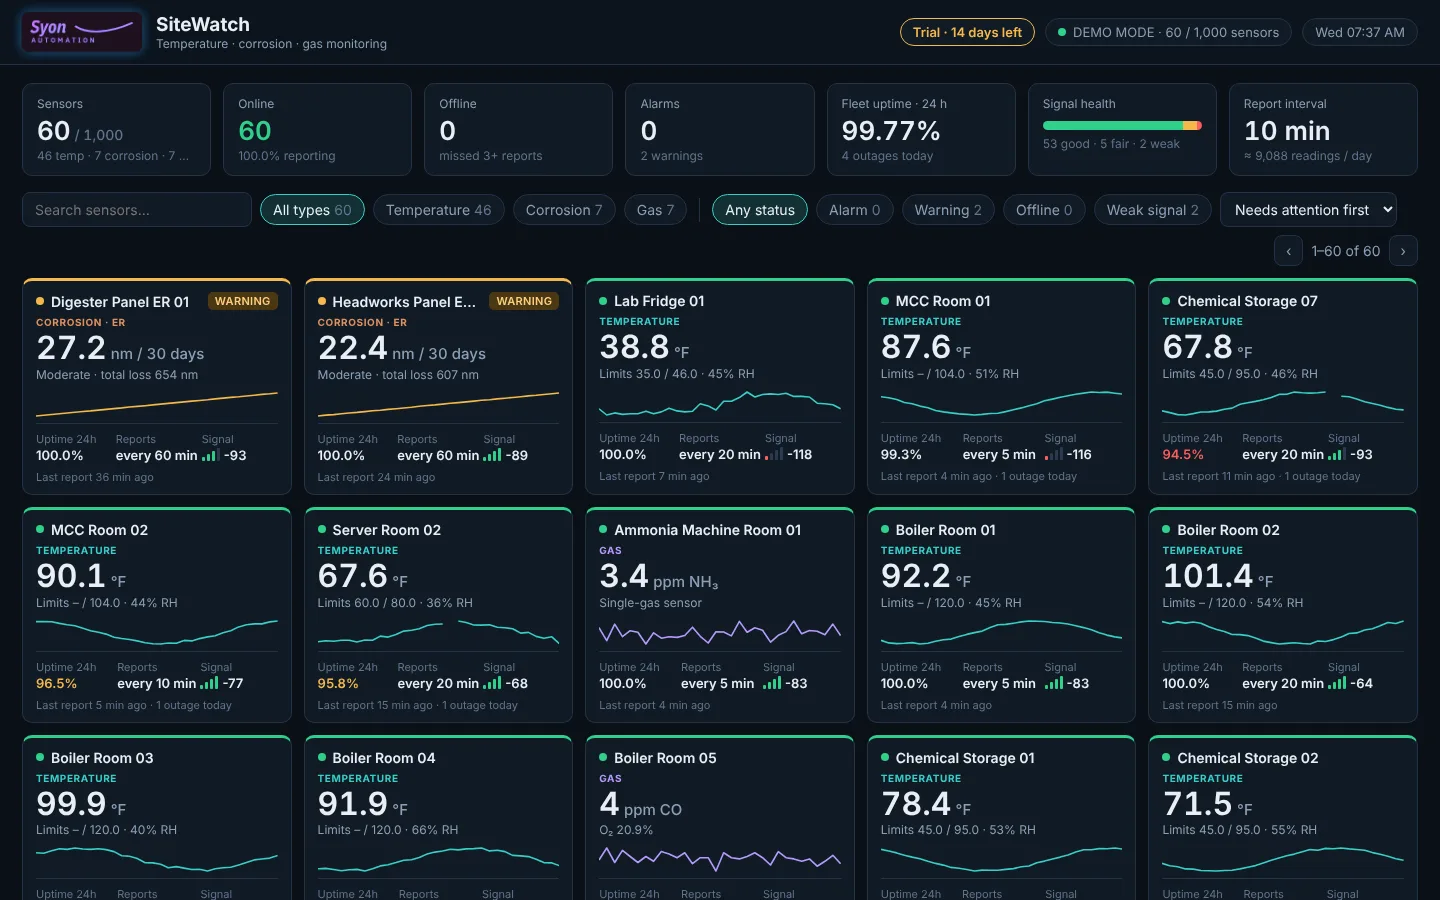The image size is (1440, 900).
Task: Open the Lab Fridge 01 sensor title
Action: (659, 301)
